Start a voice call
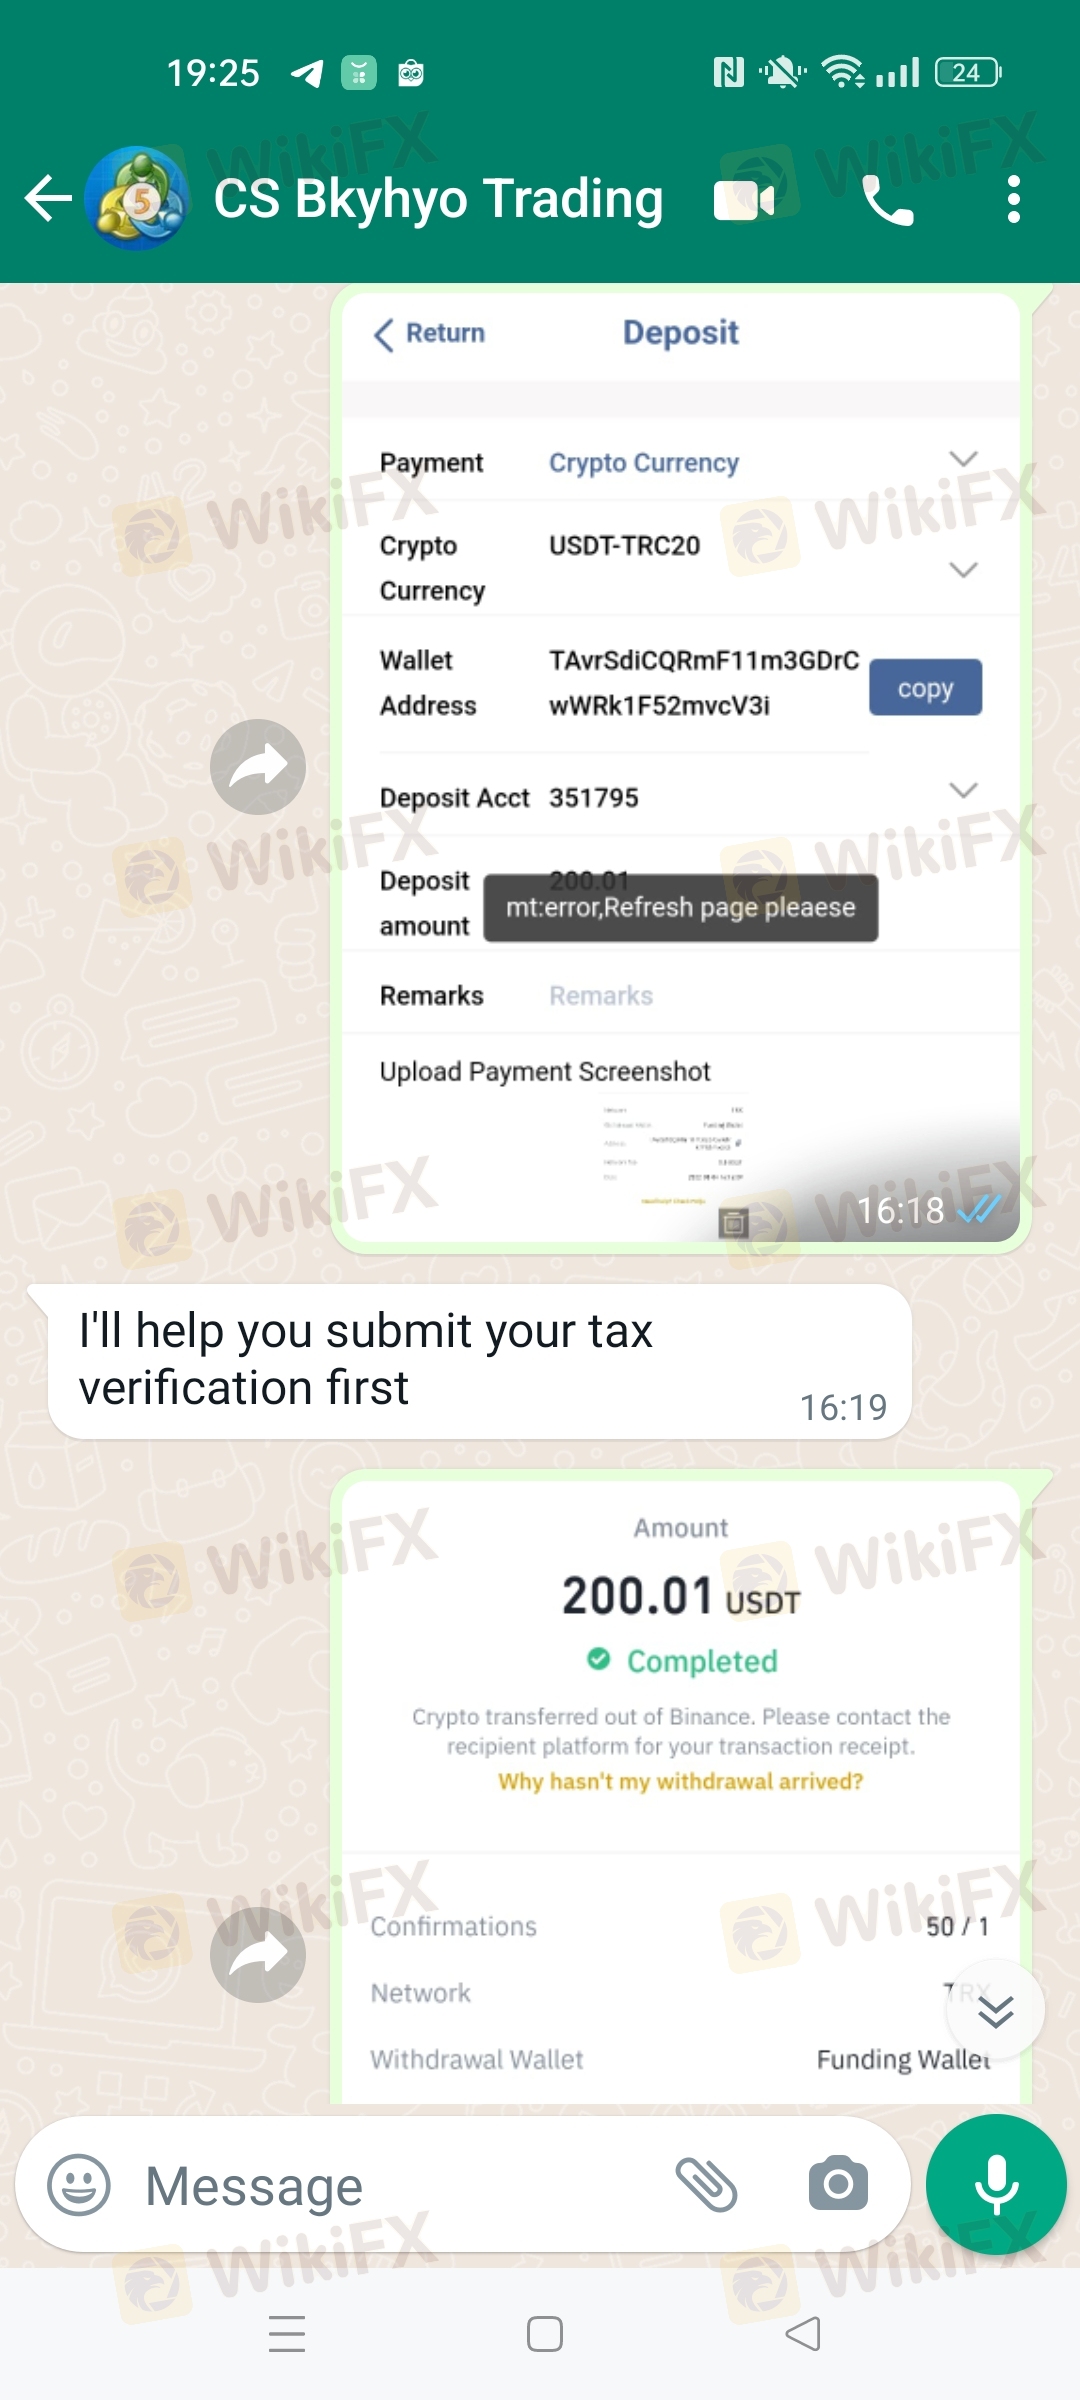1080x2400 pixels. [887, 200]
